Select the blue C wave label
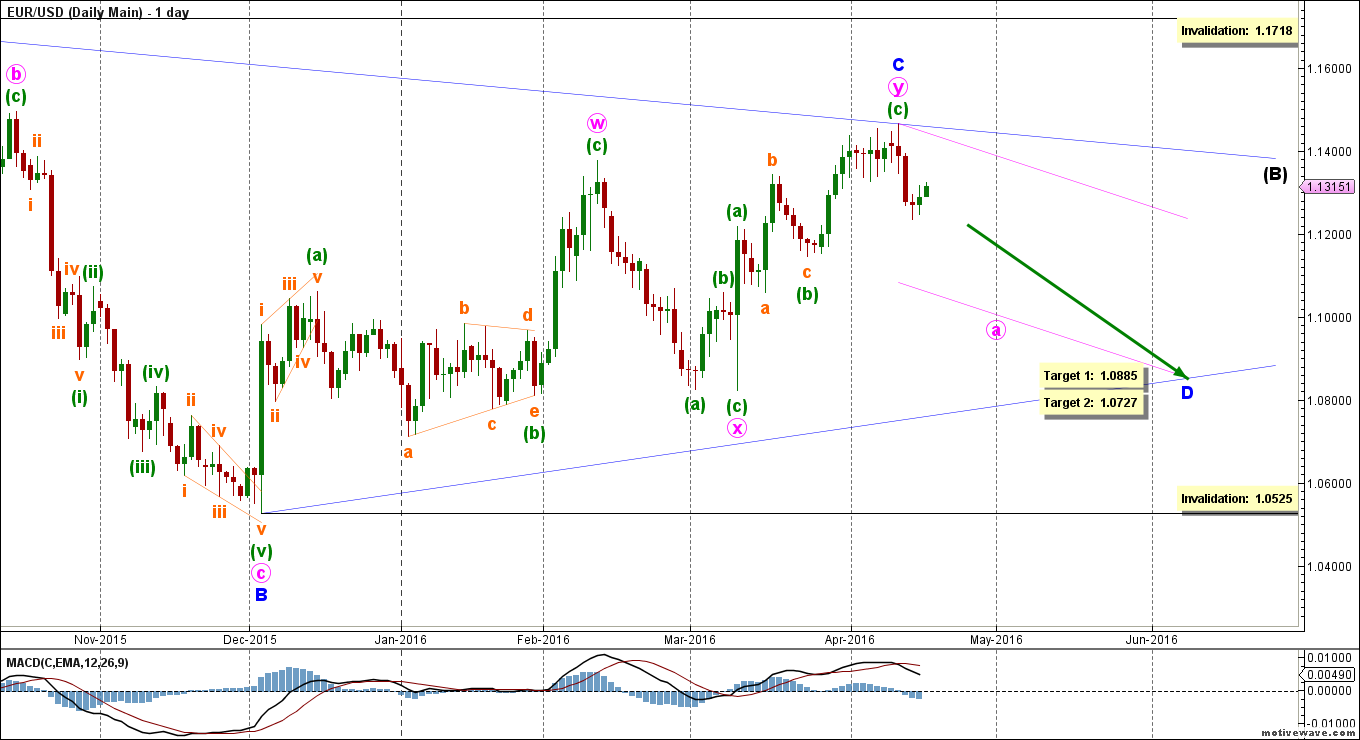1360x740 pixels. [x=898, y=64]
